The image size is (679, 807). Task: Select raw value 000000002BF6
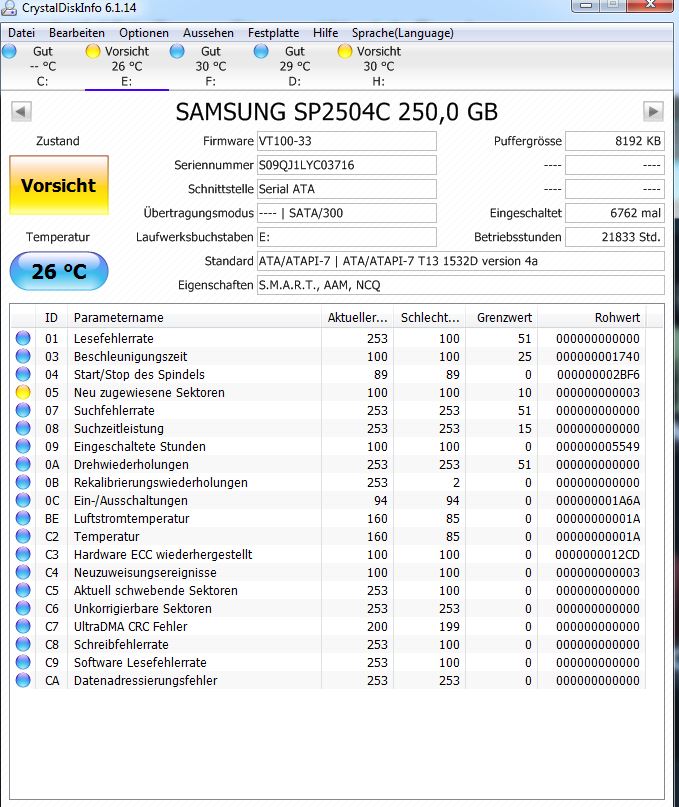click(x=598, y=375)
